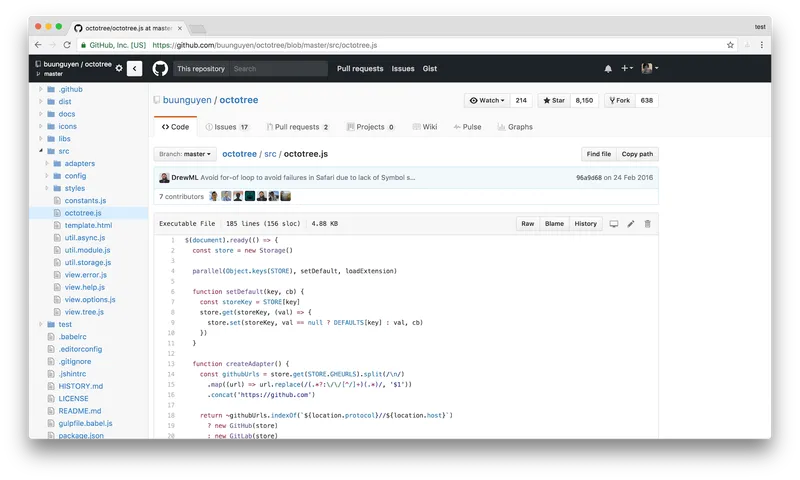The height and width of the screenshot is (480, 800).
Task: Fork the octotree repository
Action: tap(619, 100)
